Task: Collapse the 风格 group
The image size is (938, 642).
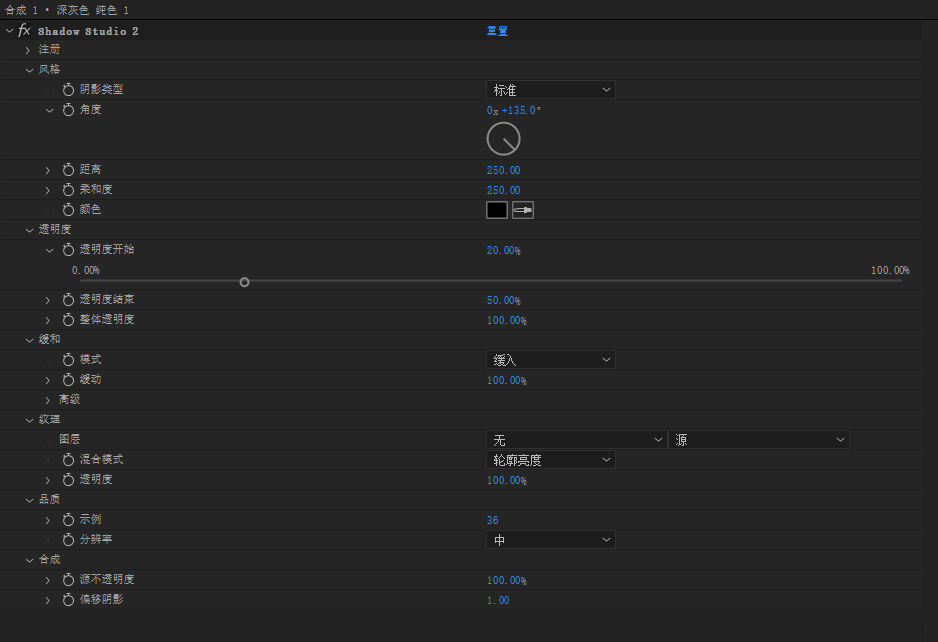Action: coord(29,70)
